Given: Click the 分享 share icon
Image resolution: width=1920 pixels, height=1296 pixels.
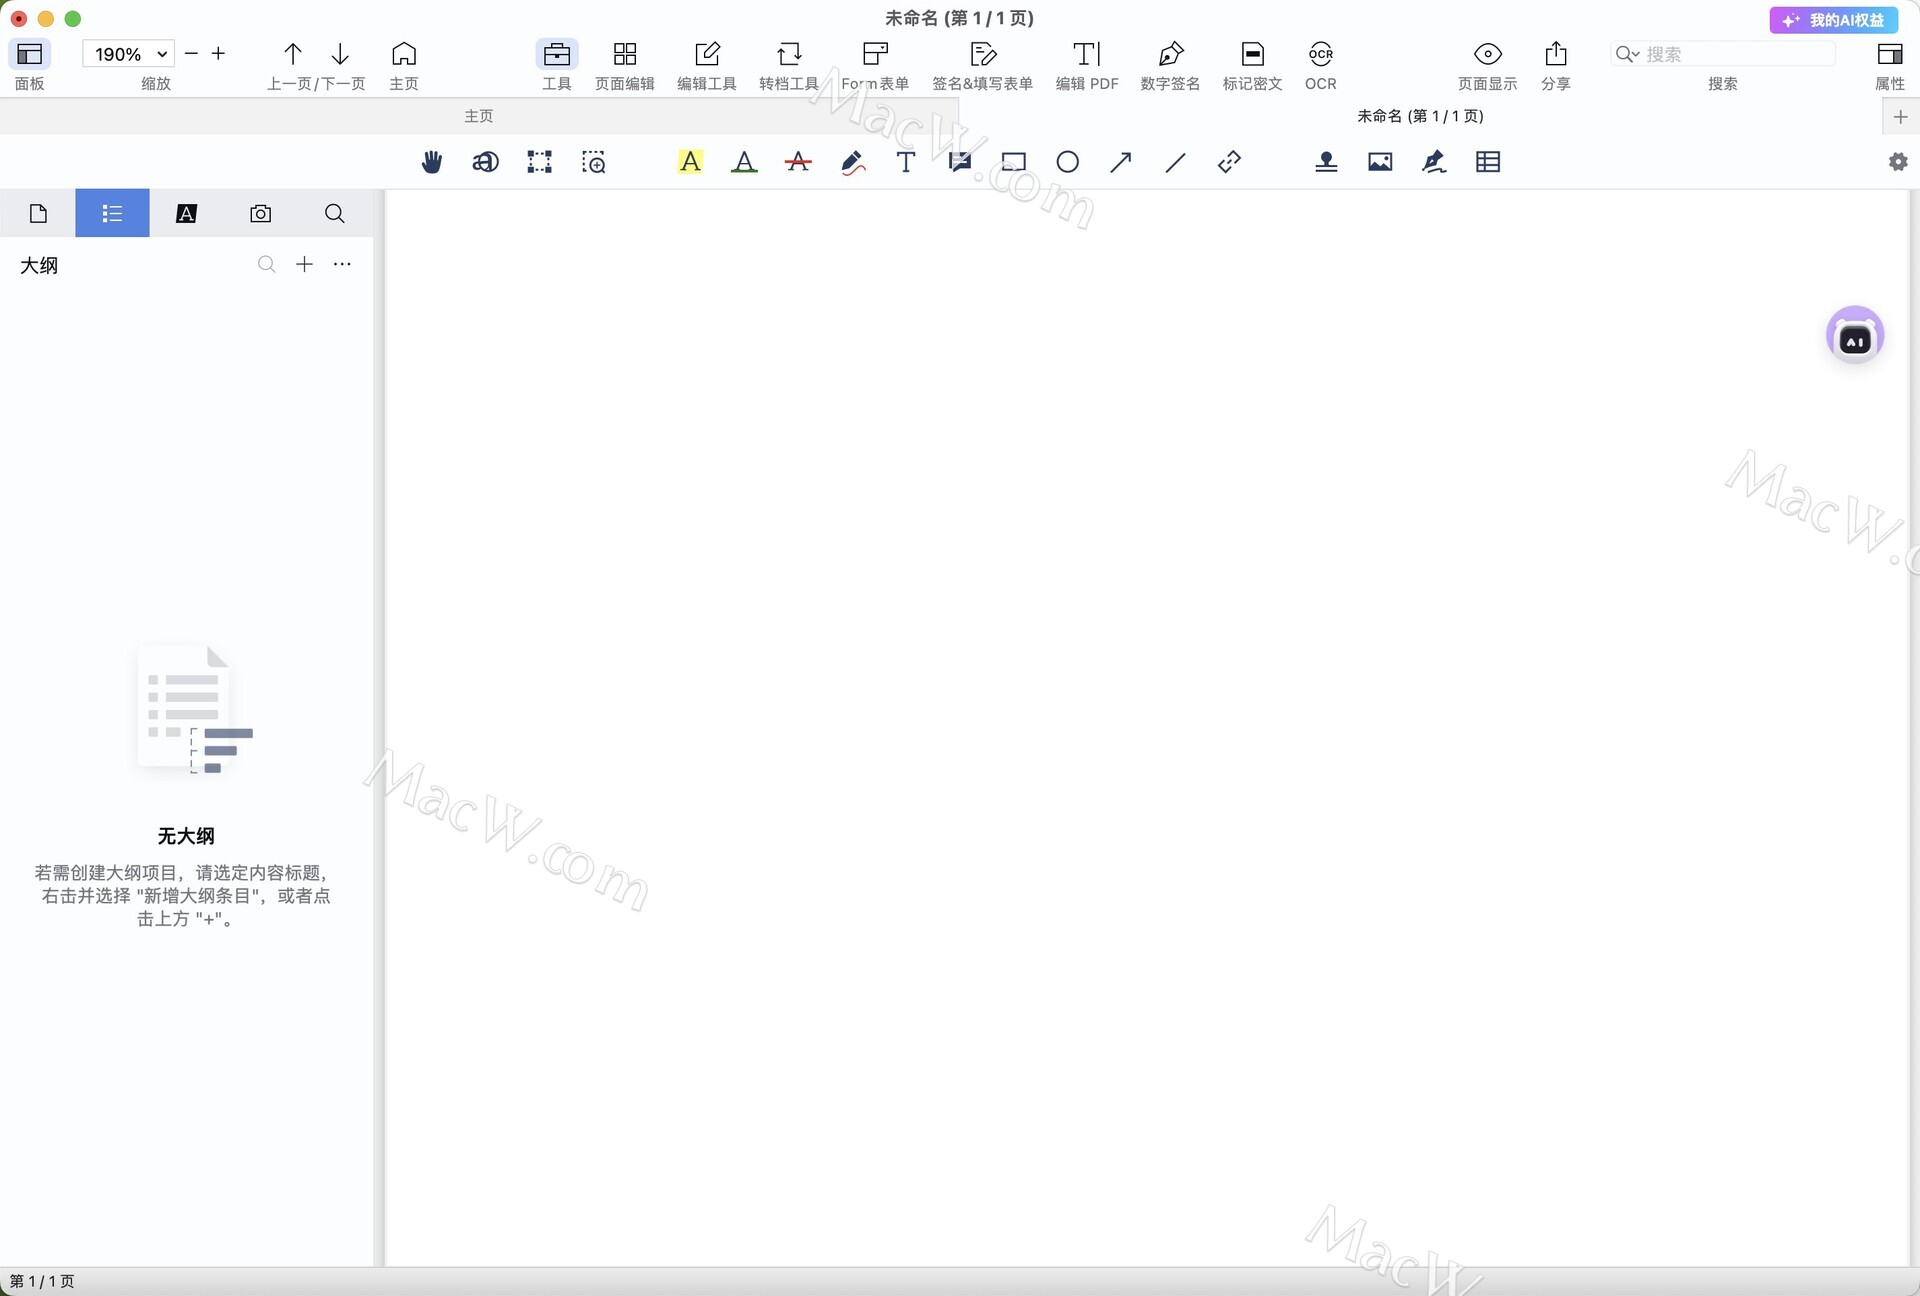Looking at the screenshot, I should [1556, 54].
